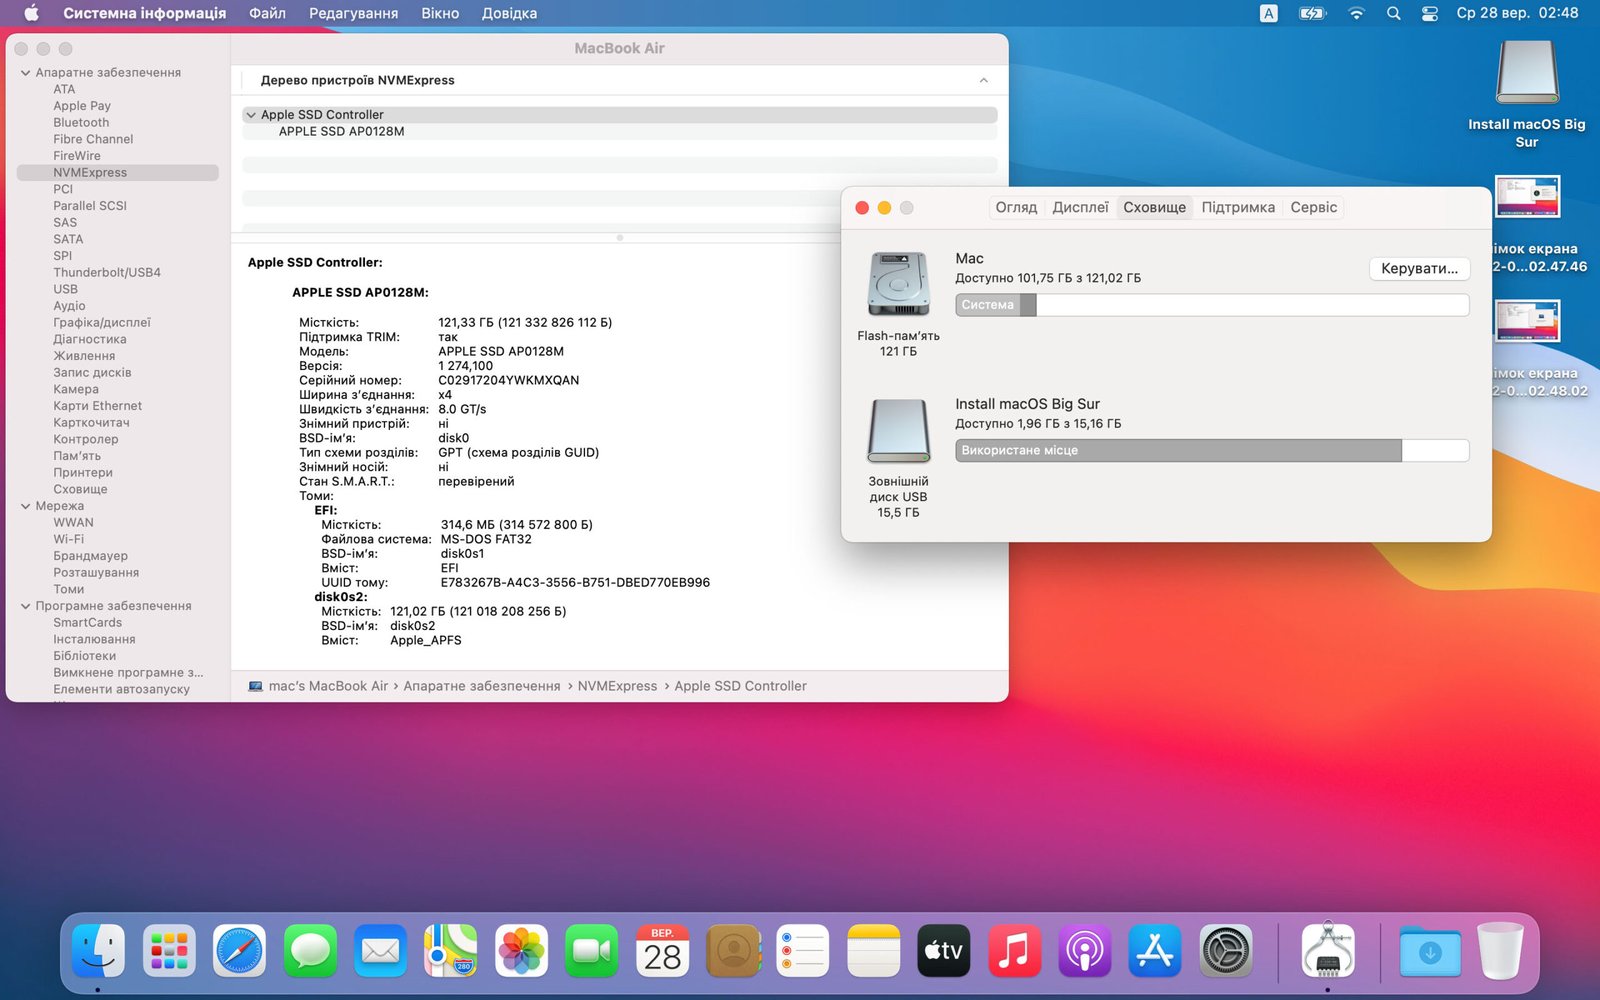Open Calendar showing date 28
This screenshot has height=1000, width=1600.
coord(662,950)
